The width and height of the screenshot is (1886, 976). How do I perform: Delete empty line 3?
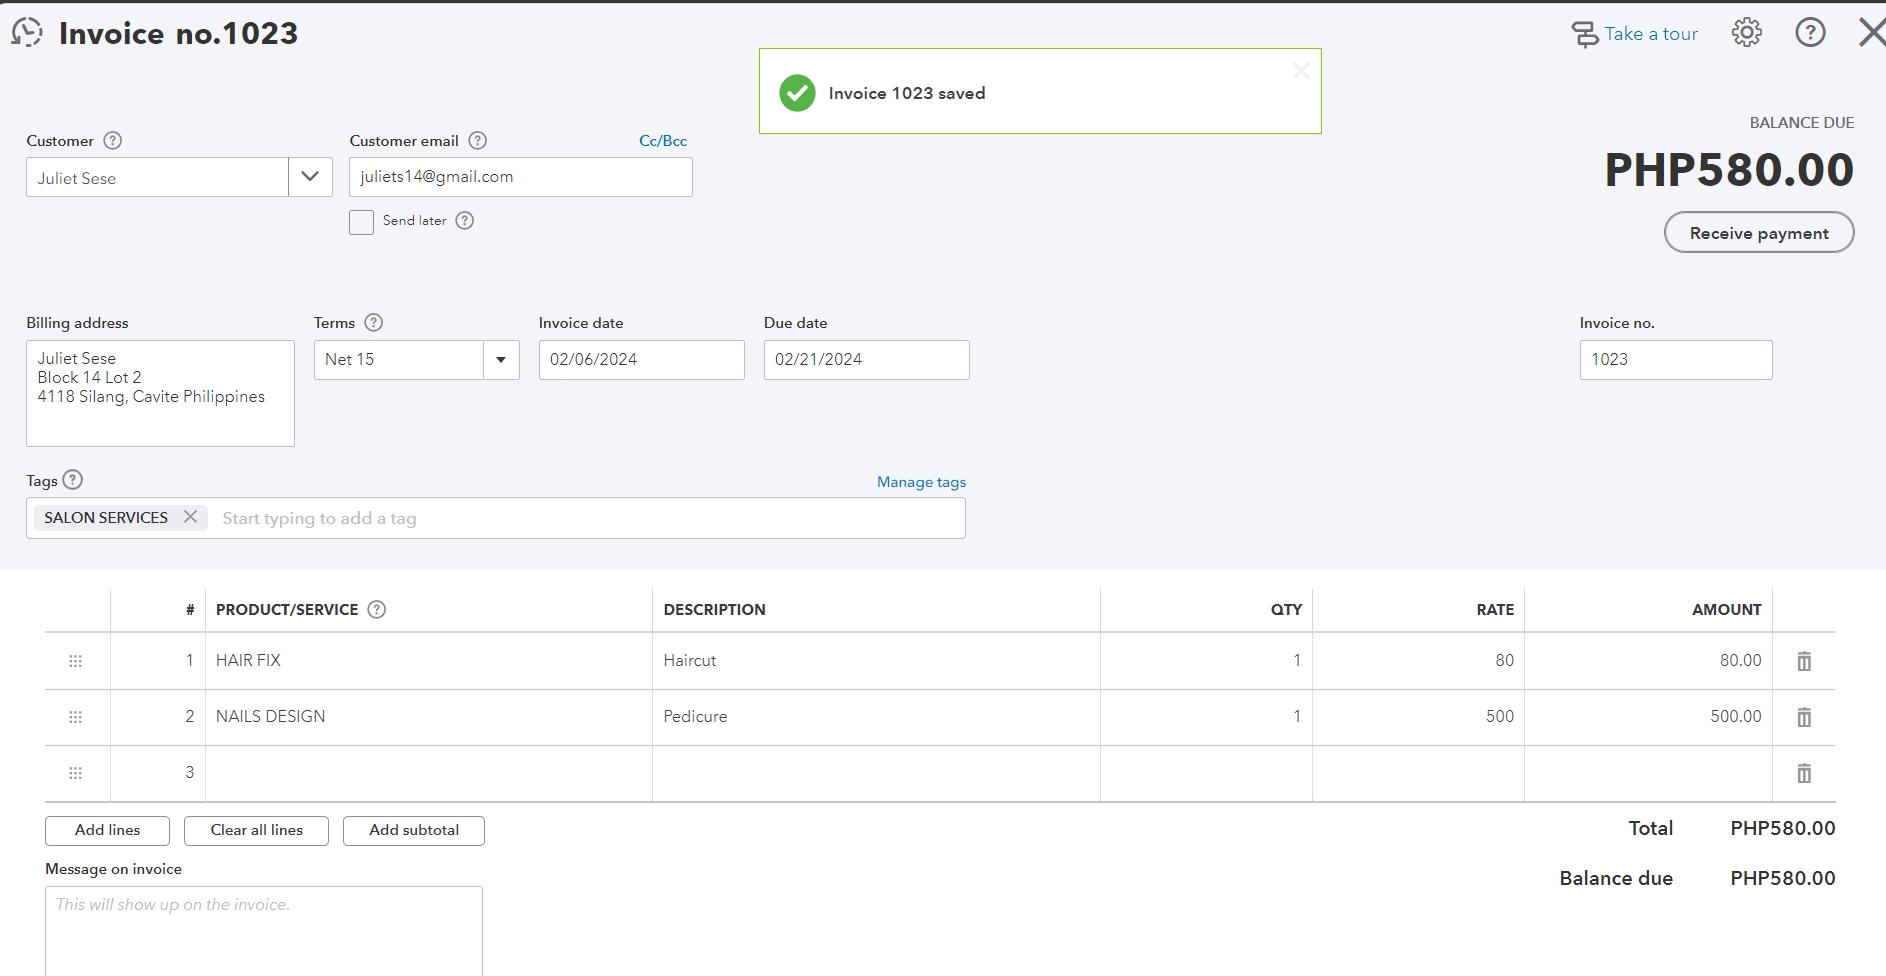click(1804, 773)
